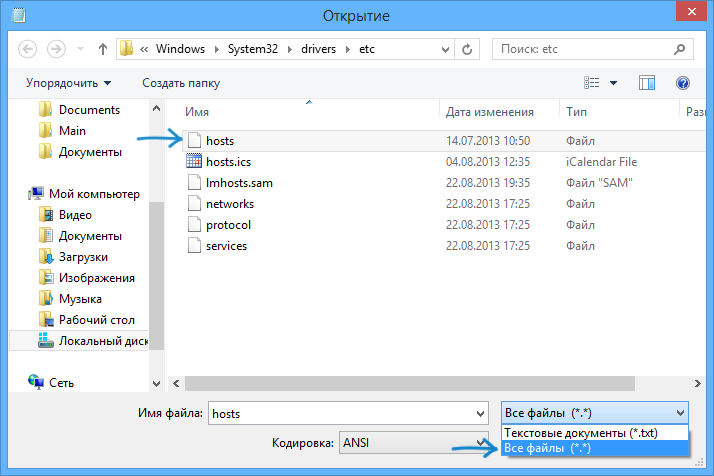Click Создать папку button
The height and width of the screenshot is (476, 714).
[x=181, y=83]
